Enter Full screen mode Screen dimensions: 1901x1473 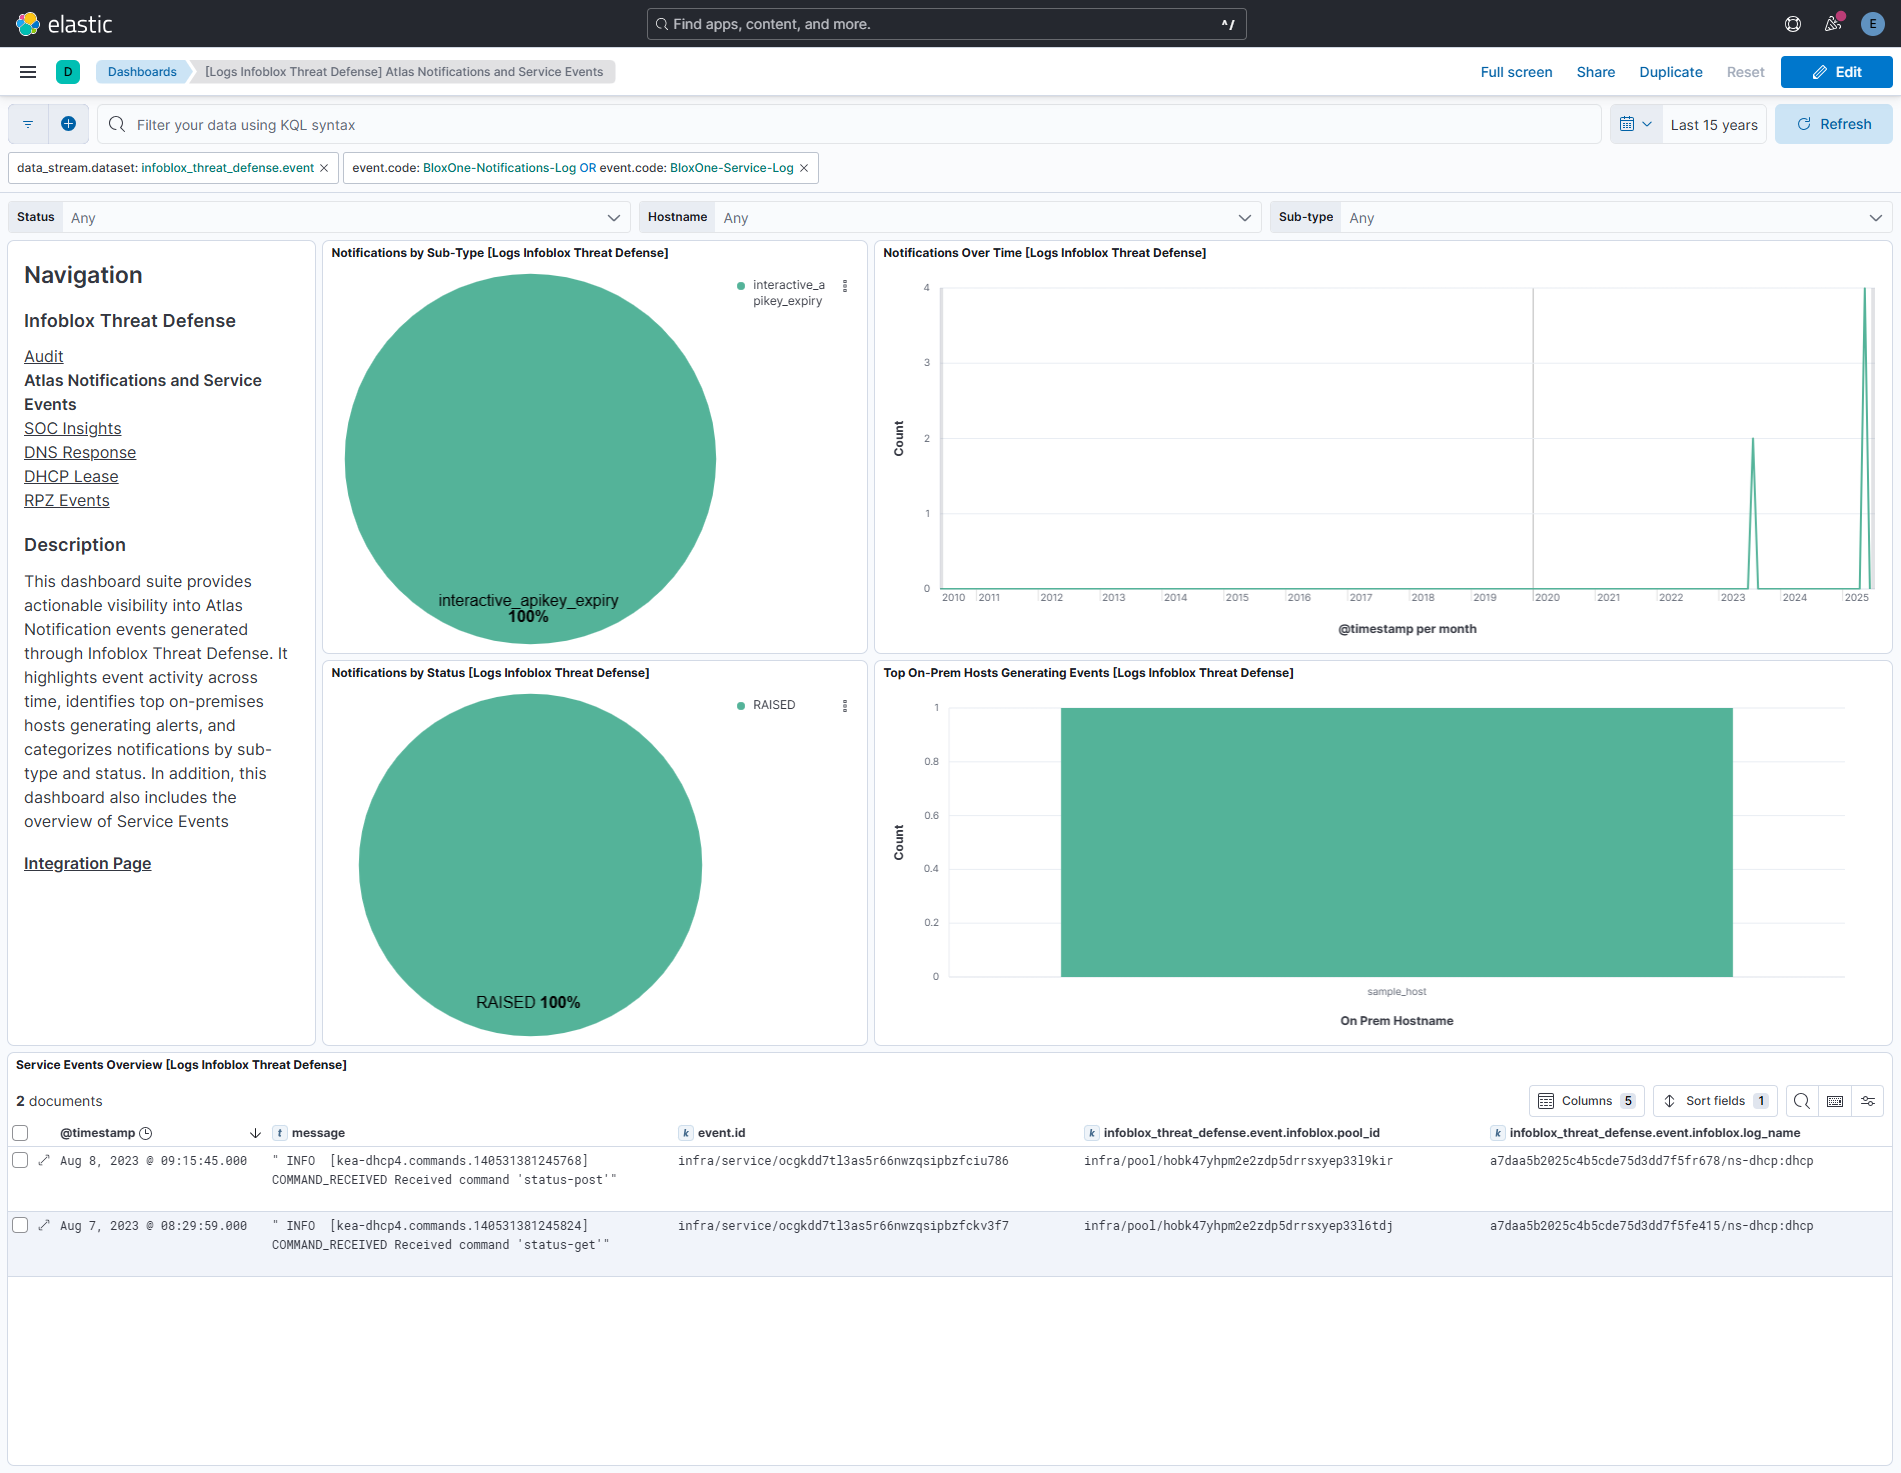1516,72
